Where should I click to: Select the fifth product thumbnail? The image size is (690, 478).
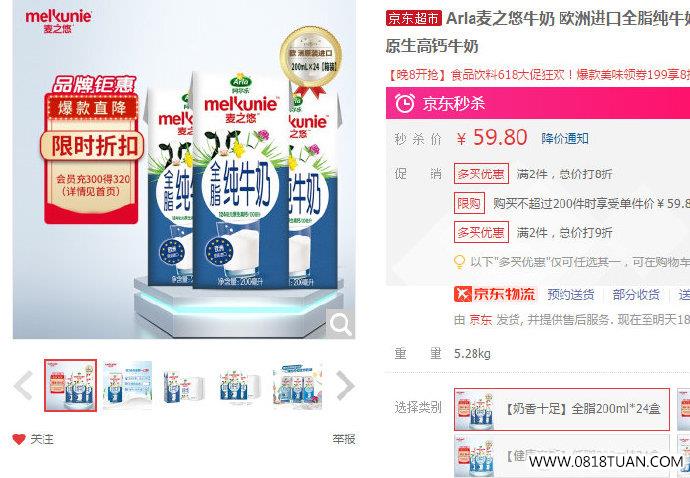pyautogui.click(x=298, y=386)
